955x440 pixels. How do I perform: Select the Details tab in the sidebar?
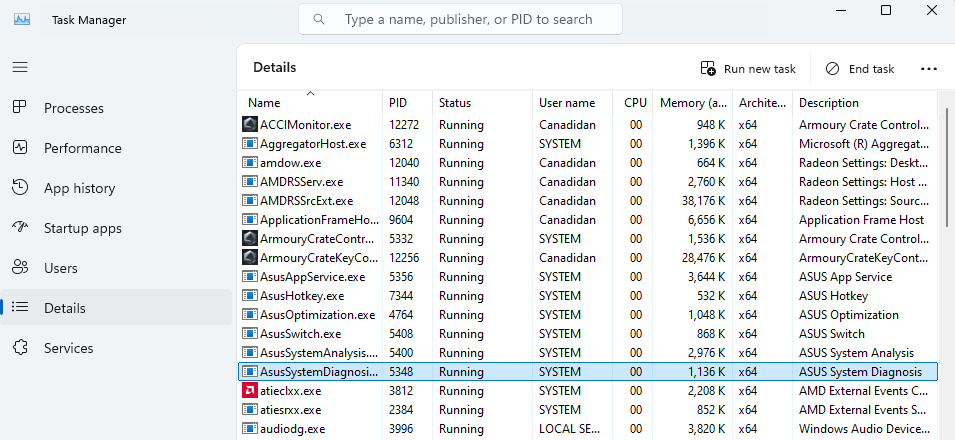pyautogui.click(x=65, y=308)
